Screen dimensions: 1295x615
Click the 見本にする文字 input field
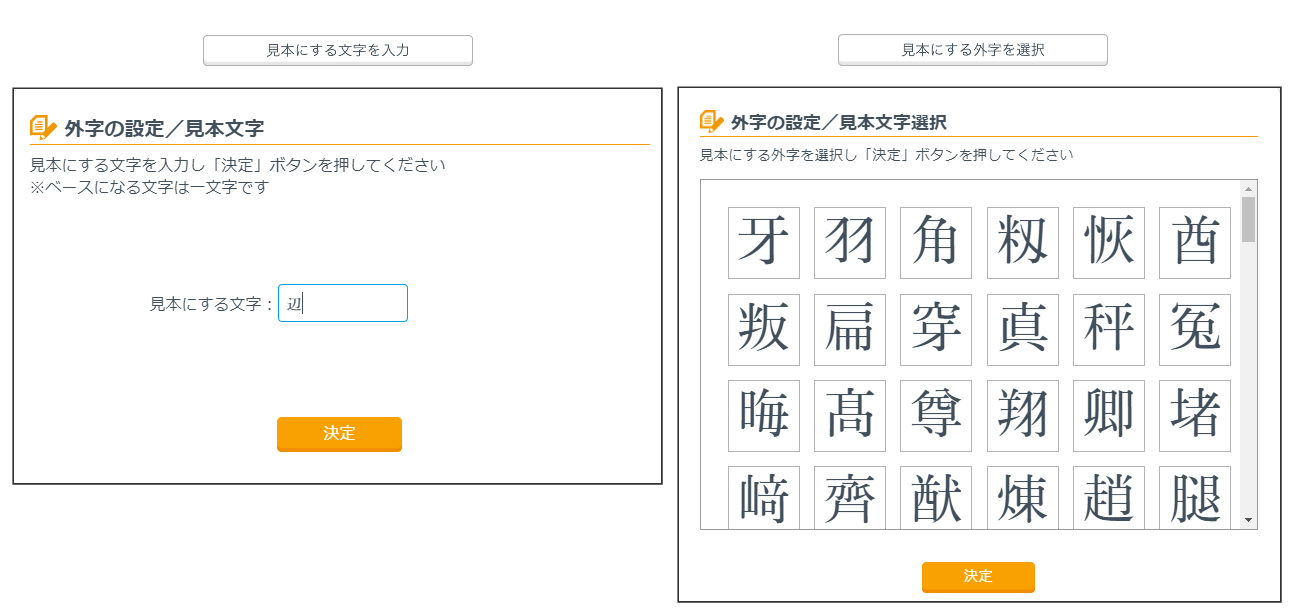(x=342, y=303)
